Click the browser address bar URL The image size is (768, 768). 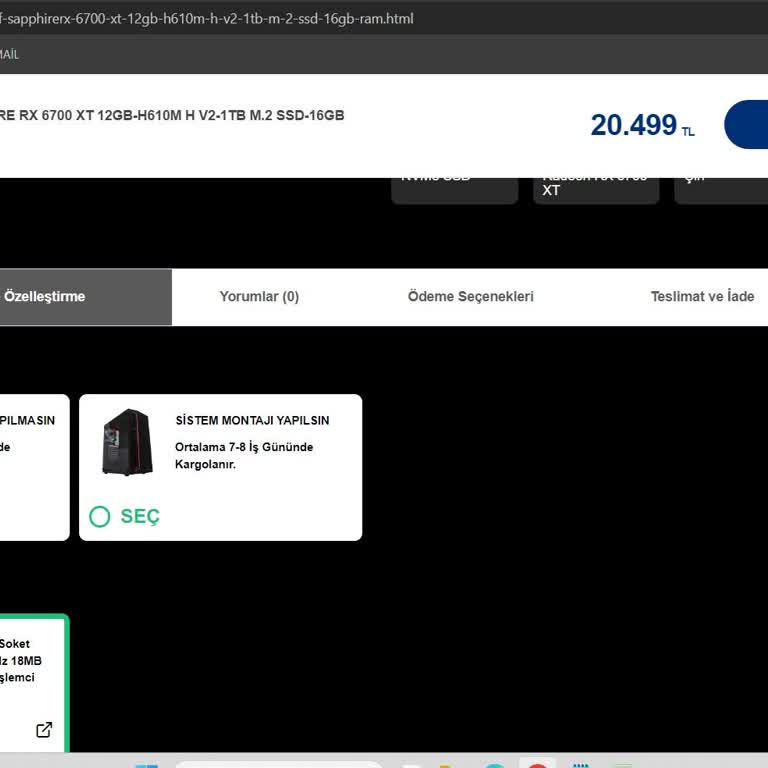point(207,19)
